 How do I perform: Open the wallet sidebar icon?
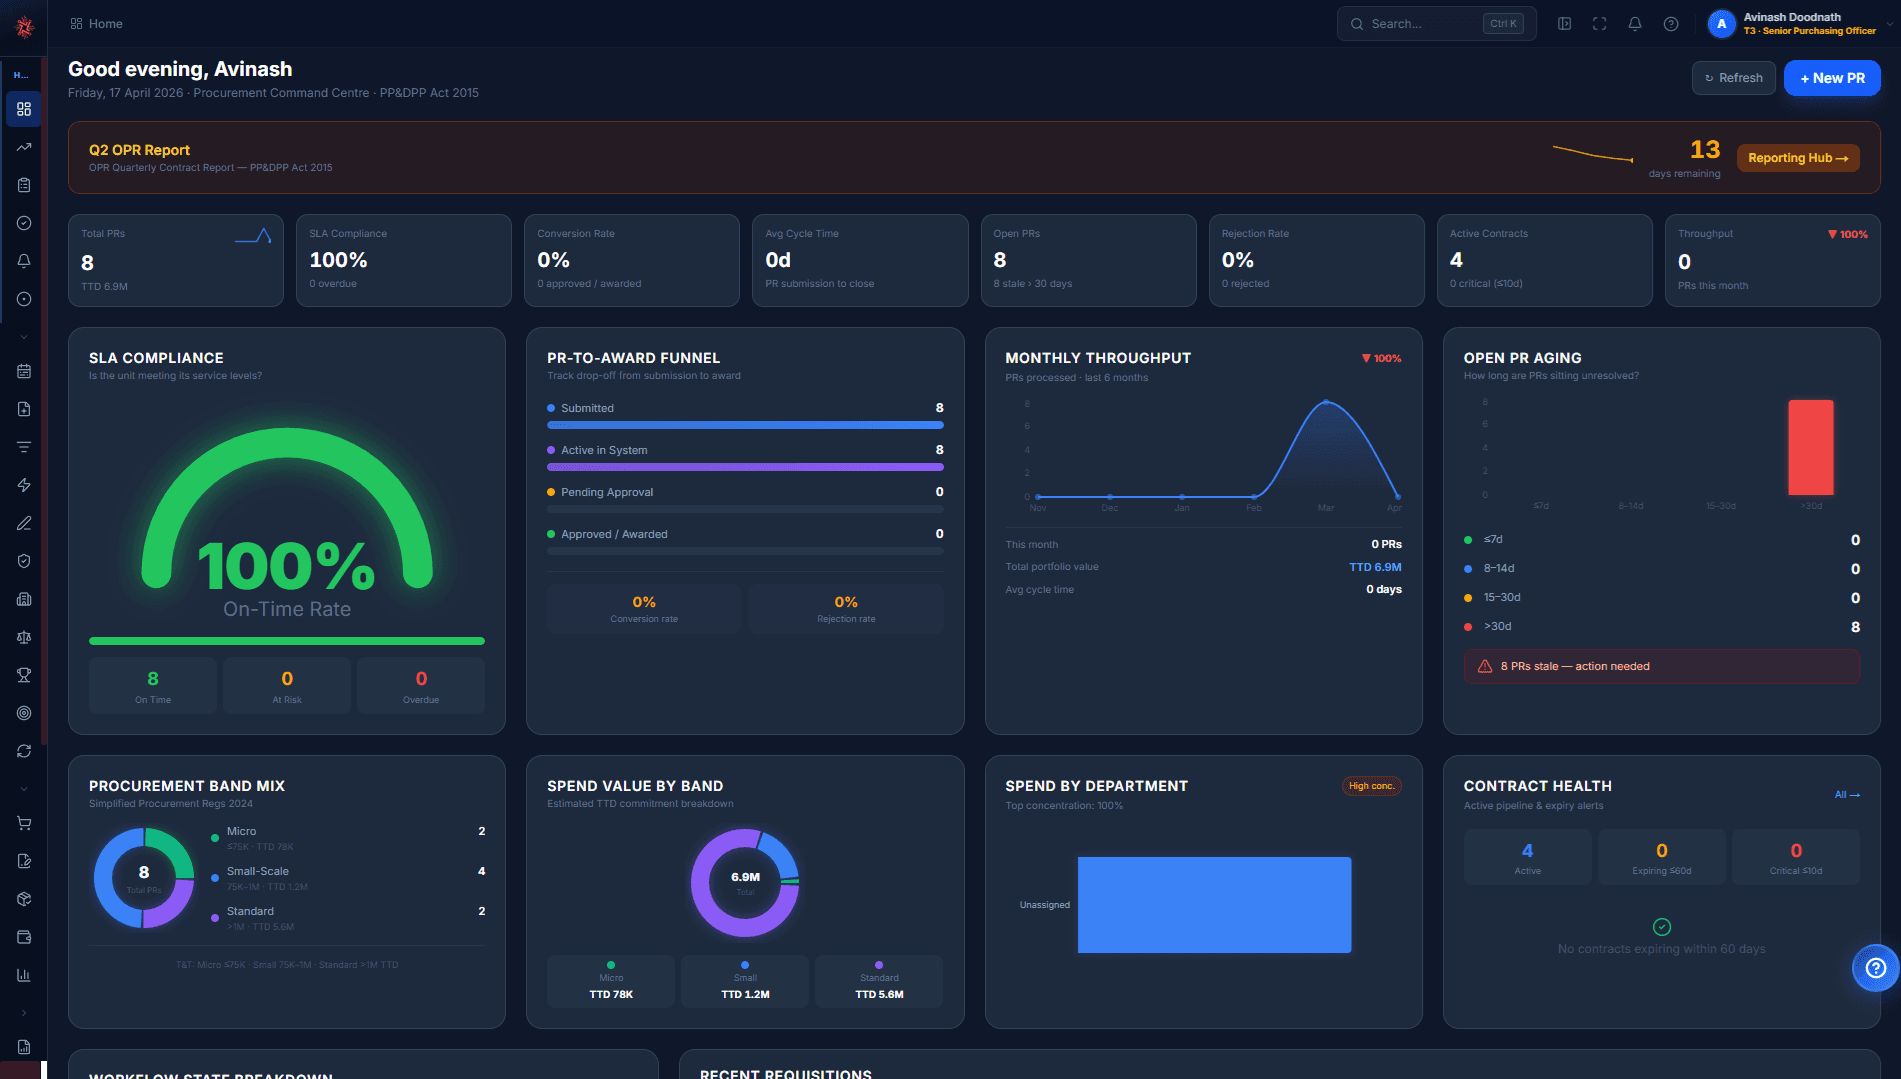pos(24,937)
